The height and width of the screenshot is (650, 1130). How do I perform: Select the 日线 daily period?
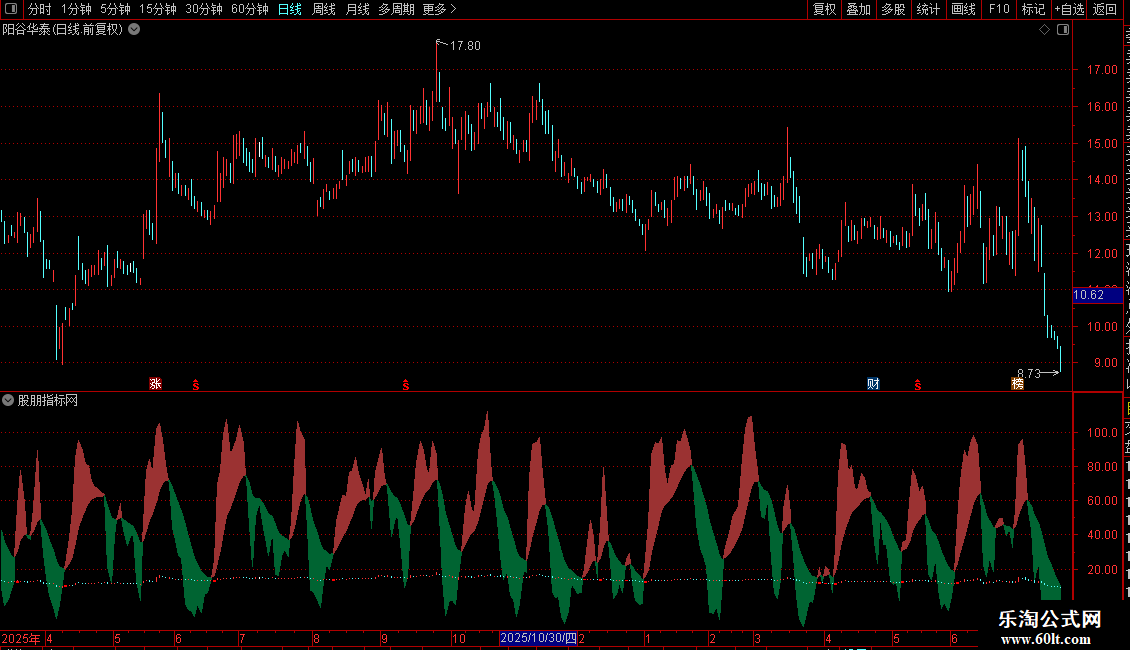pyautogui.click(x=290, y=9)
